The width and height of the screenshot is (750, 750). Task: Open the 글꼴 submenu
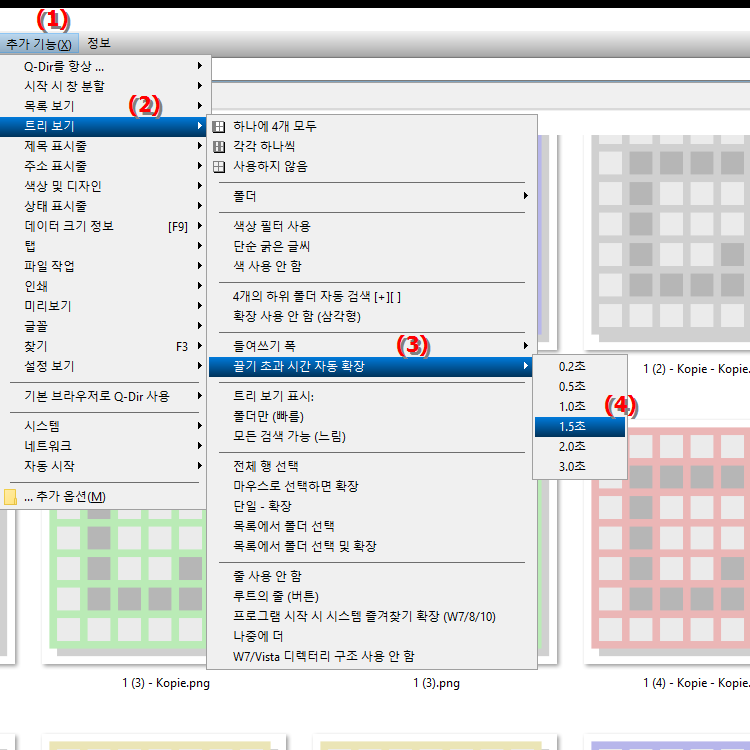(x=103, y=326)
